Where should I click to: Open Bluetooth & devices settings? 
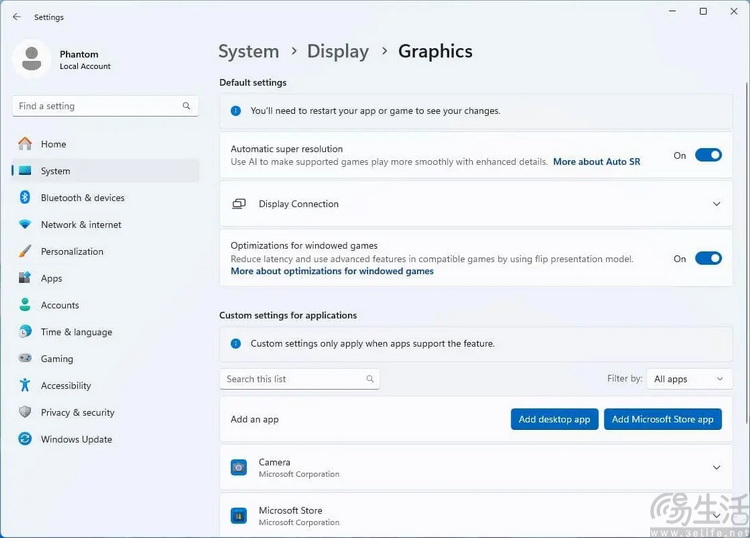(x=105, y=198)
